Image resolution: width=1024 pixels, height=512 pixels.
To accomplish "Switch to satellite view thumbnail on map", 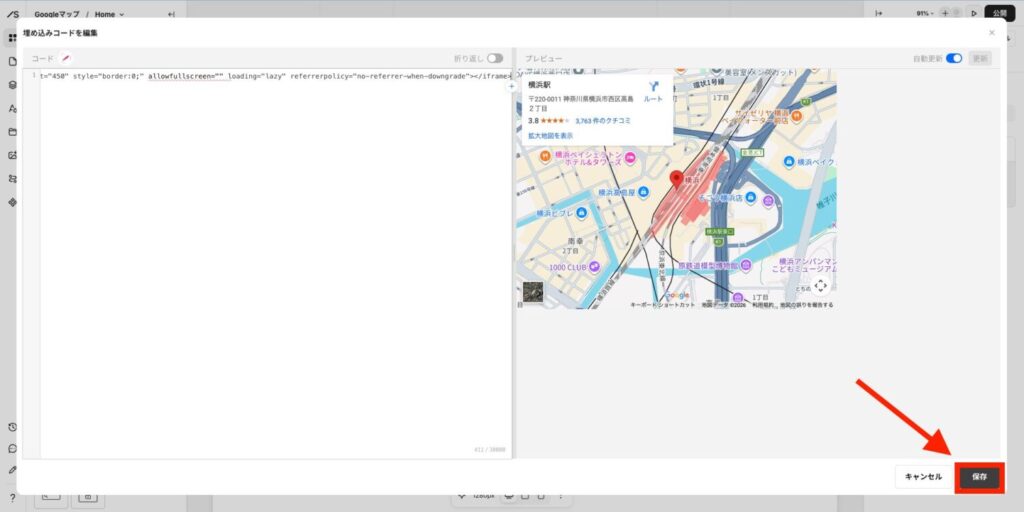I will 534,292.
